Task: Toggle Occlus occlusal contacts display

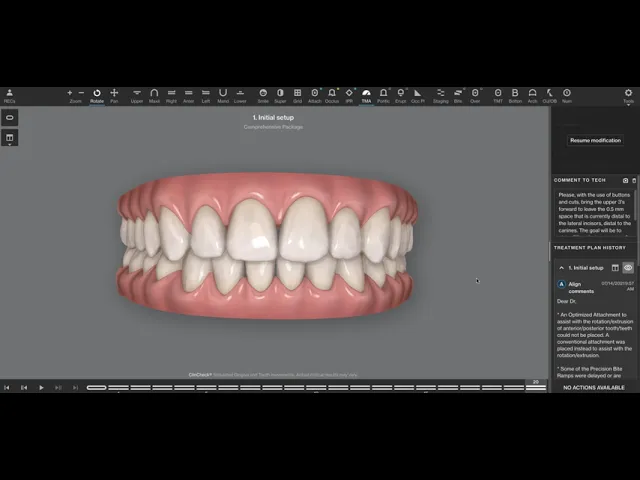Action: tap(332, 96)
